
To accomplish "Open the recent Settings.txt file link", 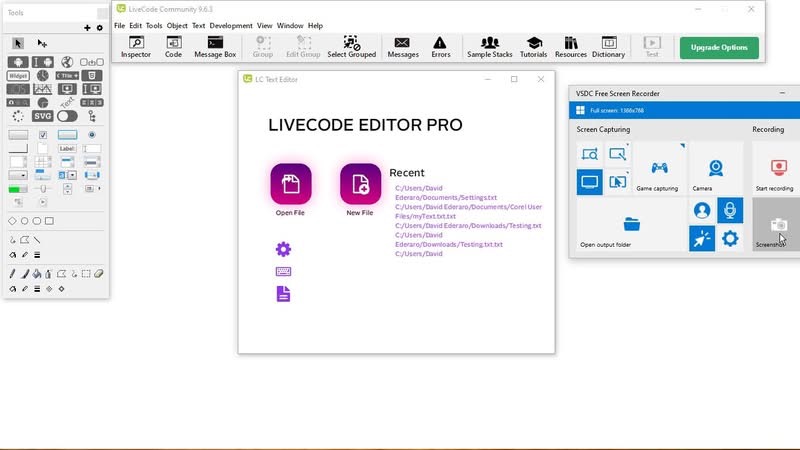I will 446,193.
